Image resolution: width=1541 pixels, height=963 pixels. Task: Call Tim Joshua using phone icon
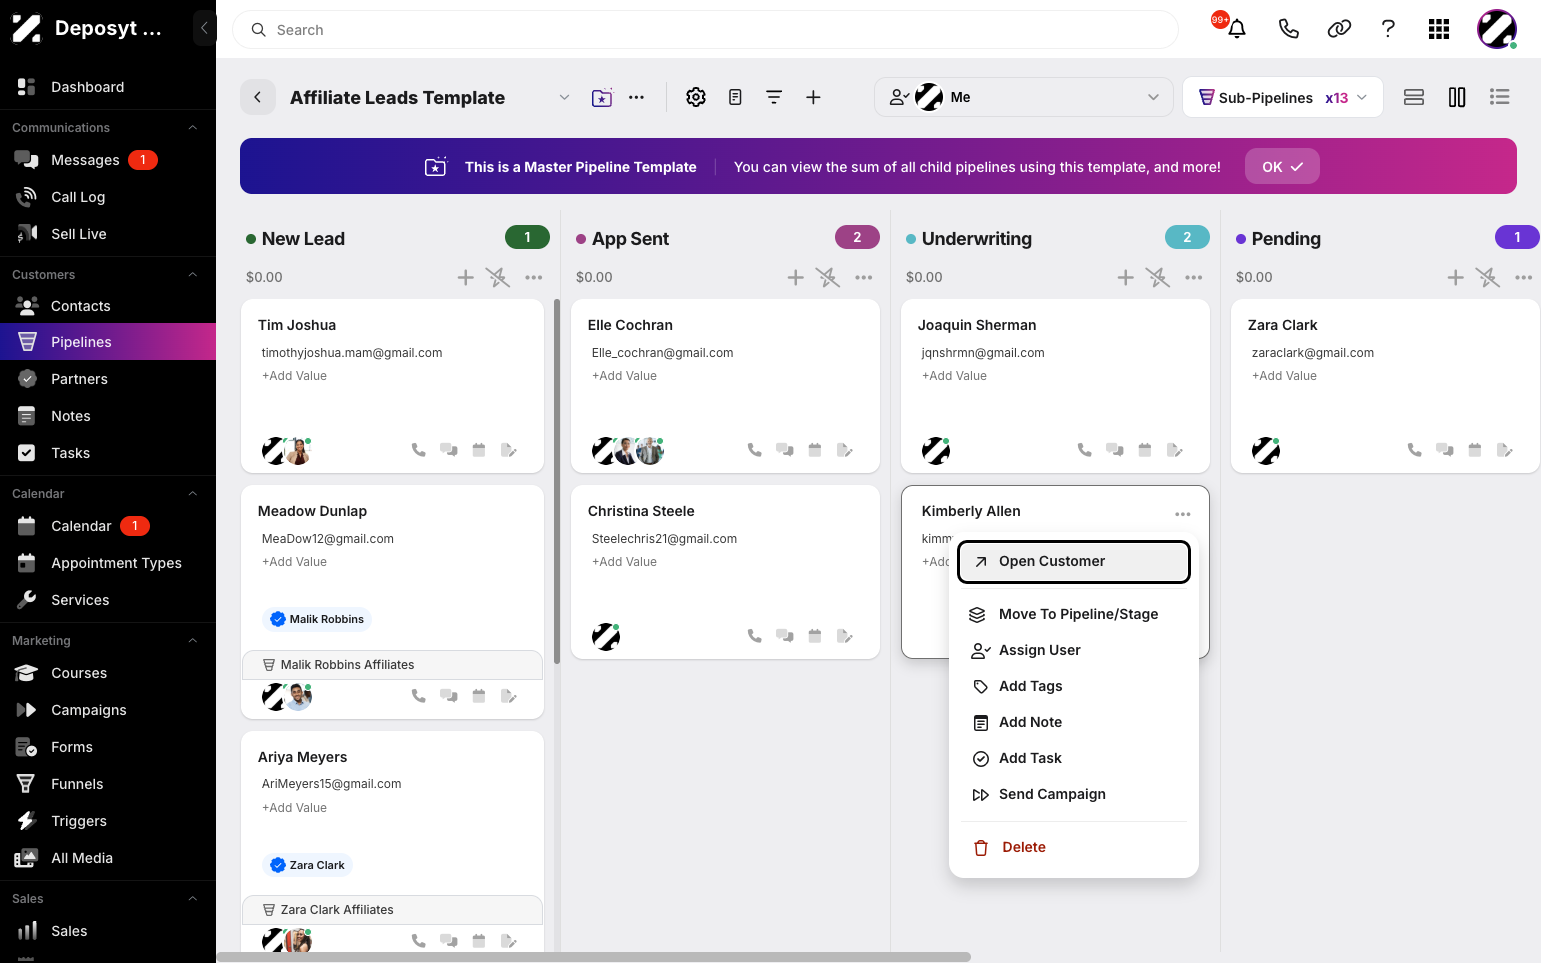pyautogui.click(x=419, y=450)
